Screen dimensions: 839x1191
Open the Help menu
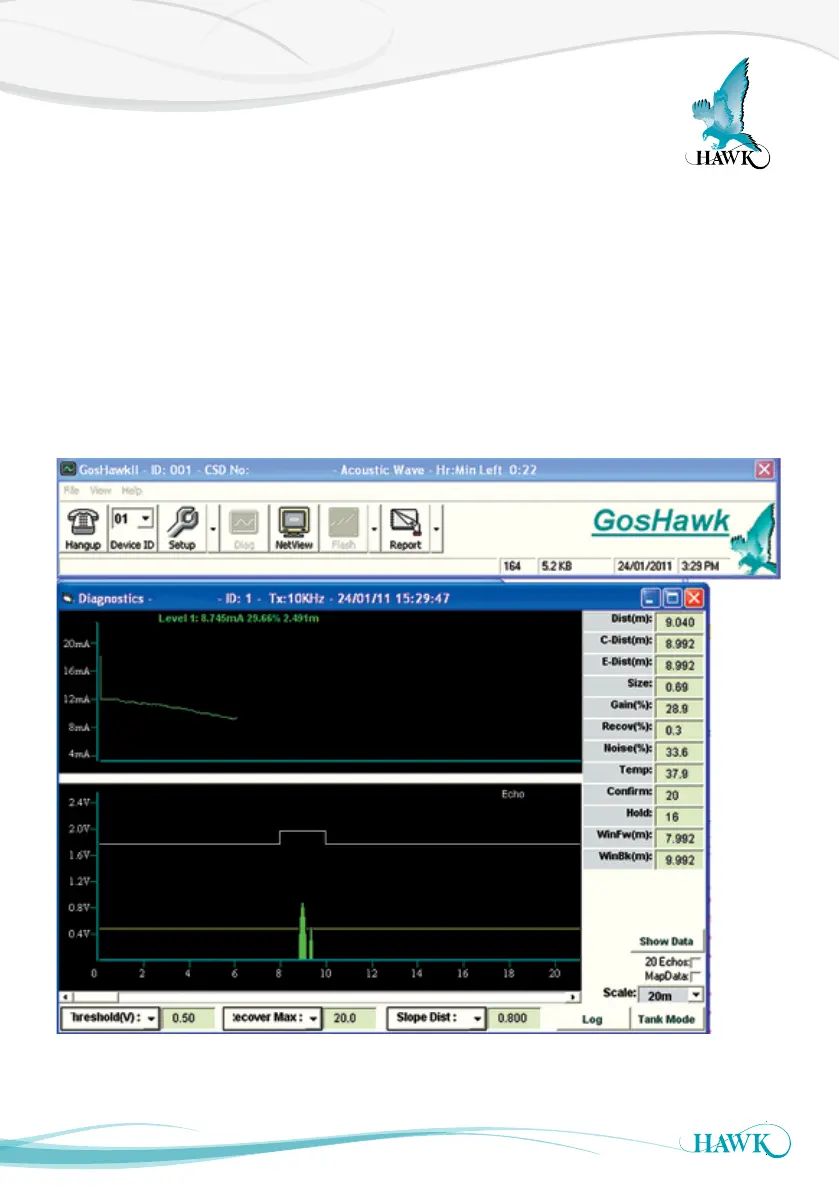pyautogui.click(x=132, y=491)
